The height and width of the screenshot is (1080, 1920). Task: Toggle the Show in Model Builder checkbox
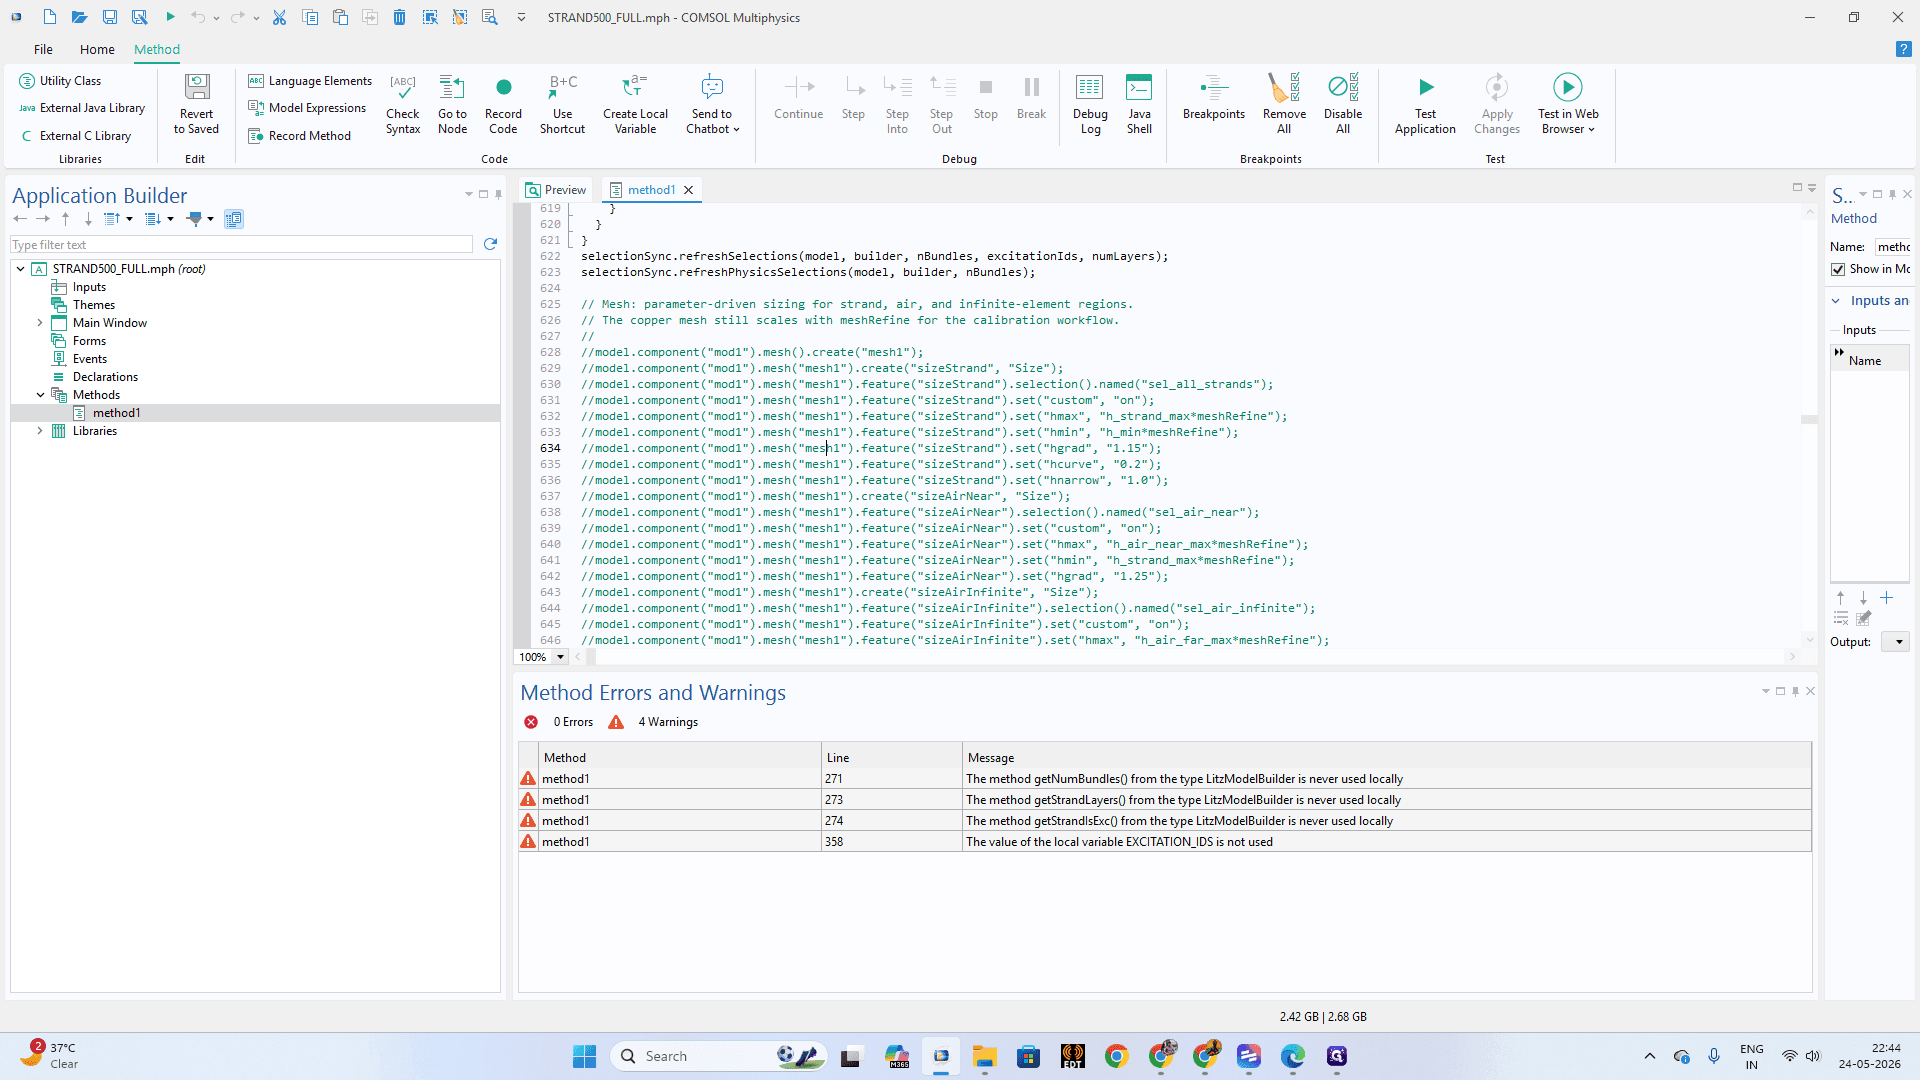coord(1838,269)
